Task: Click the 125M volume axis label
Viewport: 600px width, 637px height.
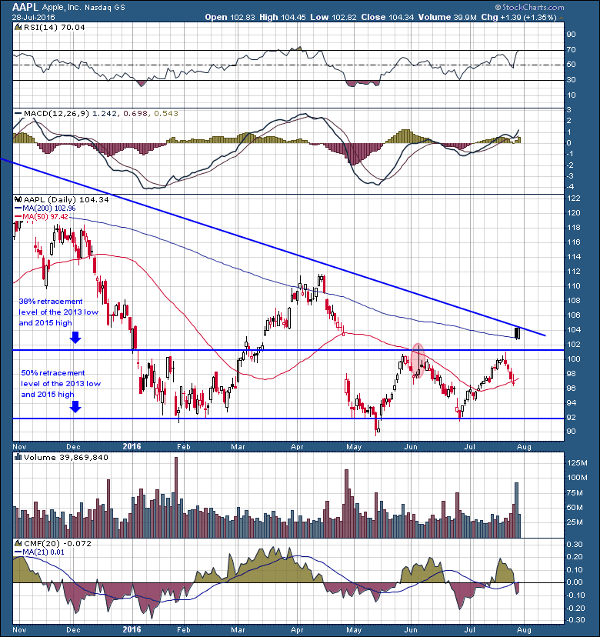Action: (577, 463)
